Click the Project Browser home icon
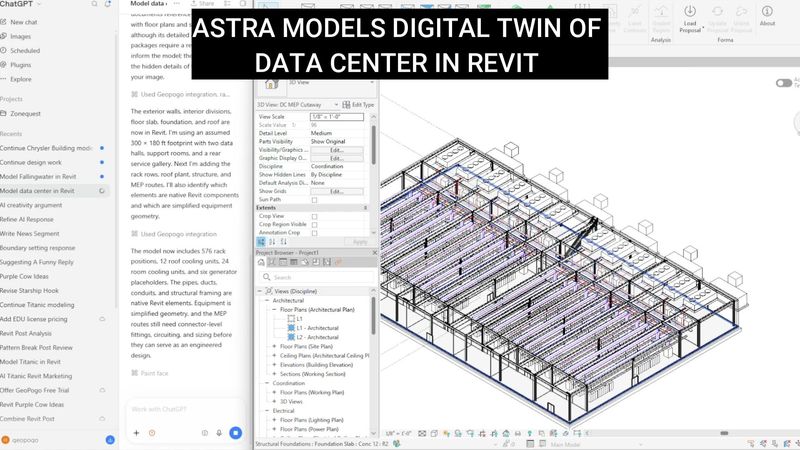The width and height of the screenshot is (800, 450). tap(261, 262)
